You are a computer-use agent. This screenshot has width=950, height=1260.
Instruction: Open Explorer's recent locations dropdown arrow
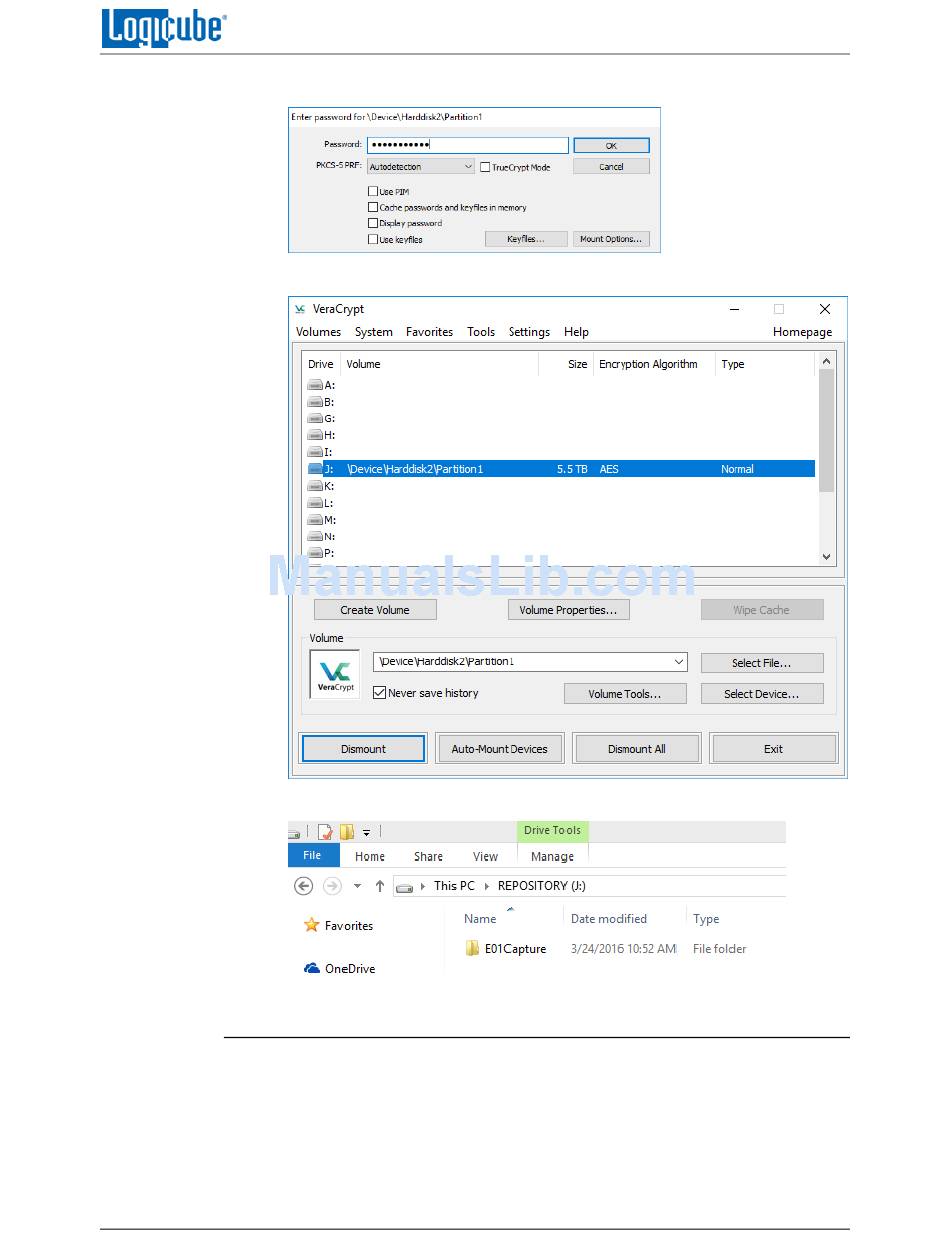pyautogui.click(x=357, y=887)
